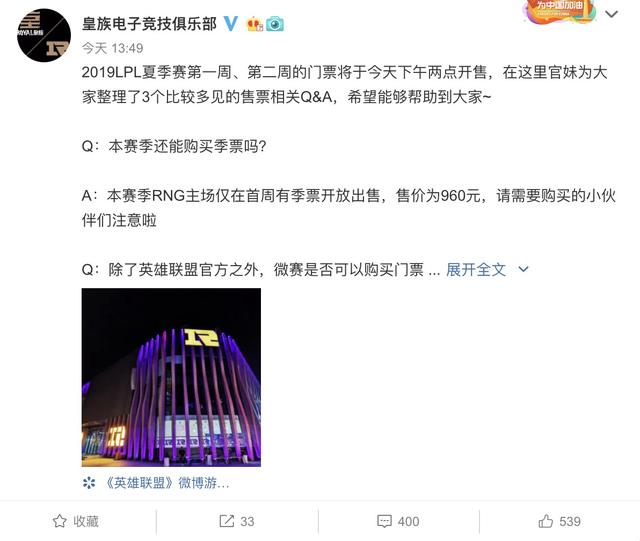Expand full text via 展开全文

pyautogui.click(x=476, y=269)
